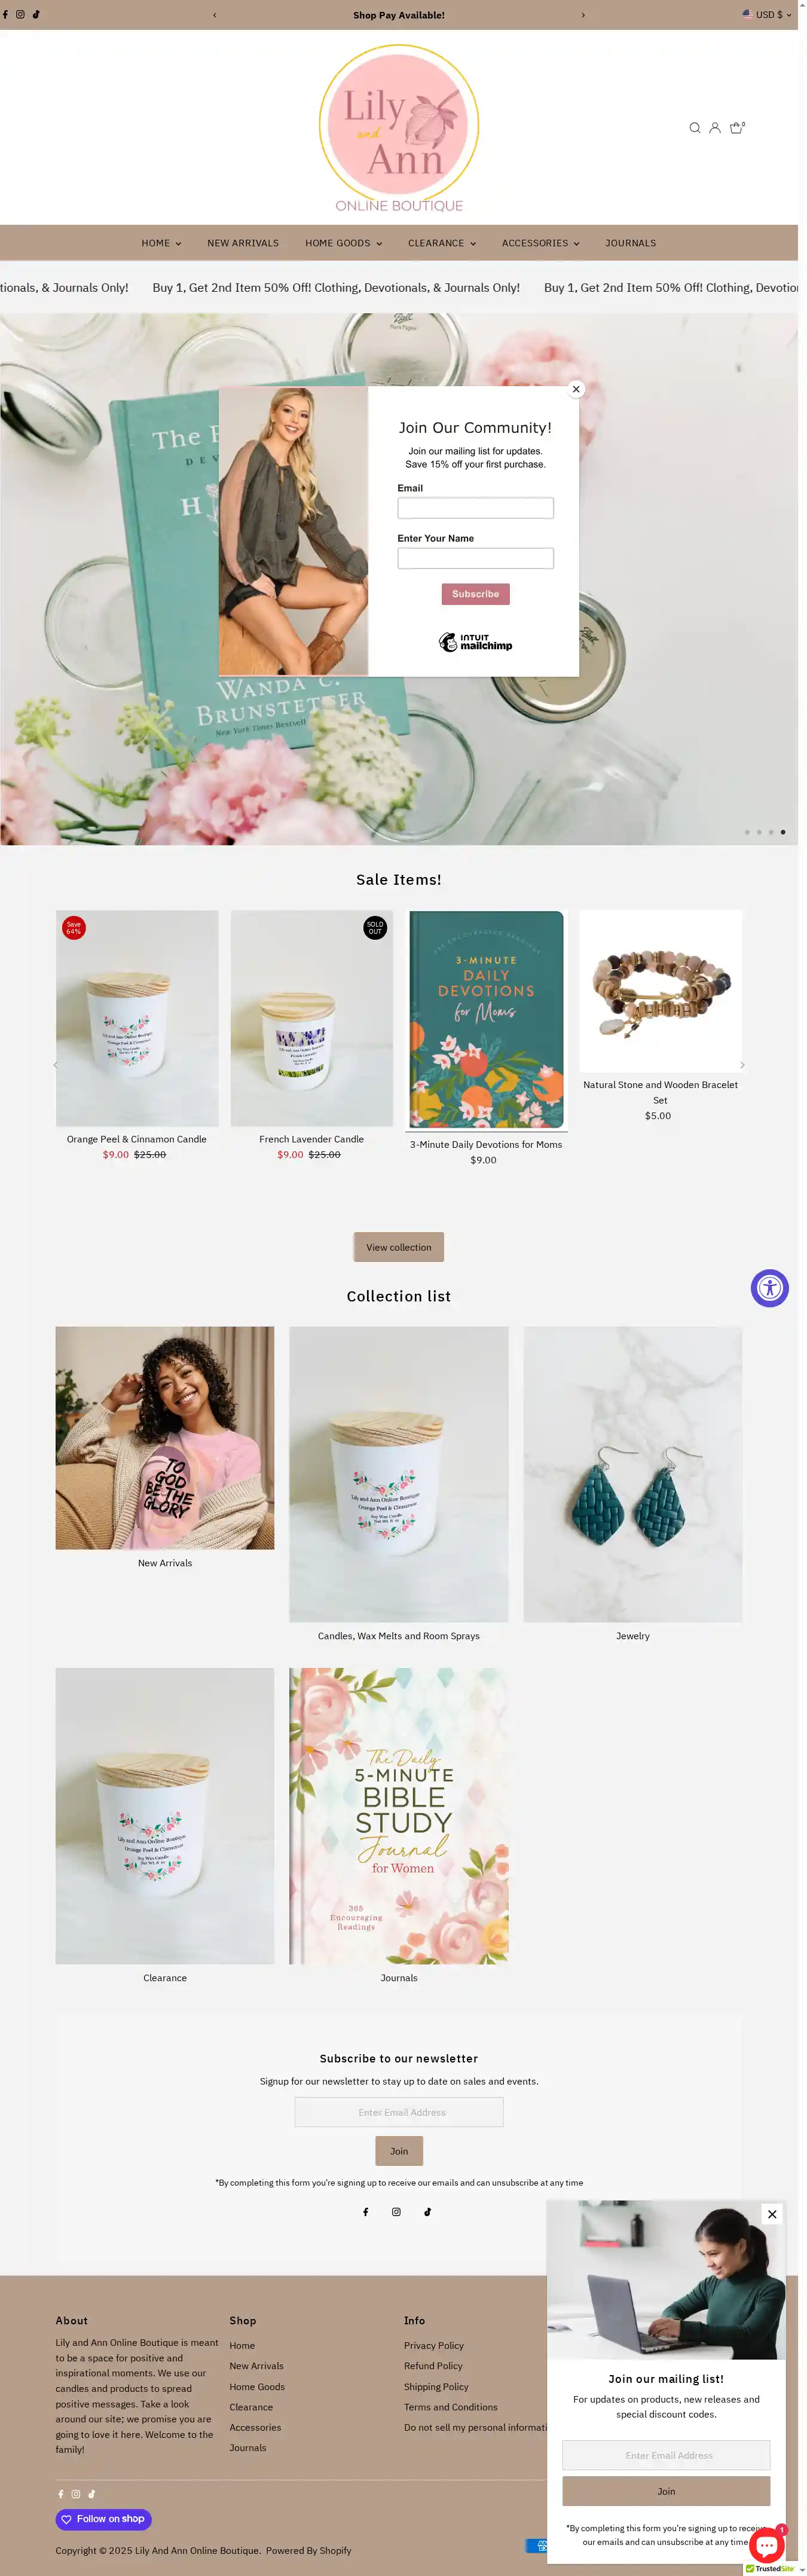807x2576 pixels.
Task: Open the Journals menu item
Action: [630, 243]
